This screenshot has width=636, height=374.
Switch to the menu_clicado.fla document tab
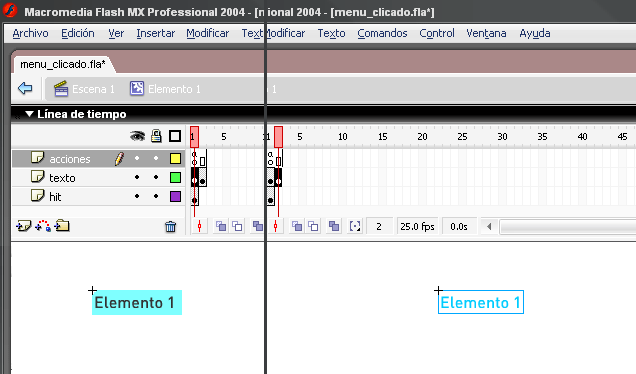point(63,64)
